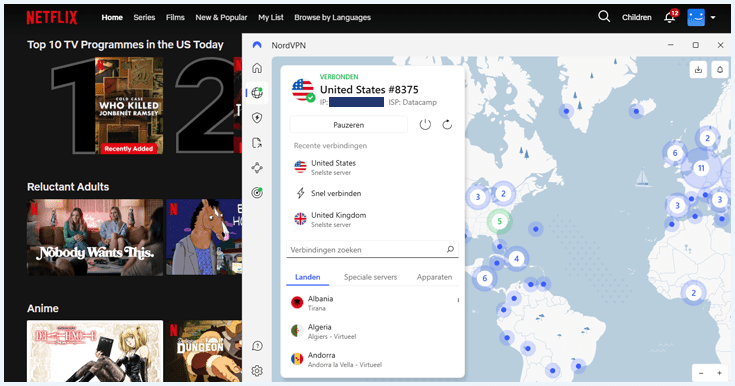Viewport: 735px width, 386px height.
Task: Open the Netflix Series menu item
Action: [144, 17]
